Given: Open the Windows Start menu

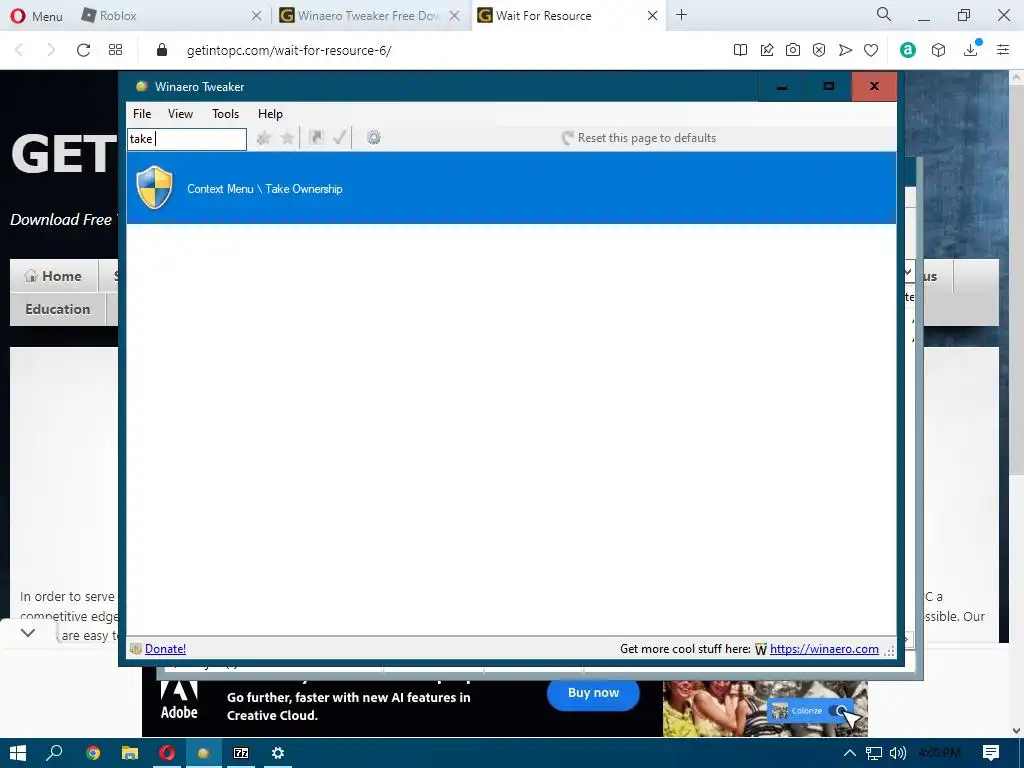Looking at the screenshot, I should pos(18,753).
